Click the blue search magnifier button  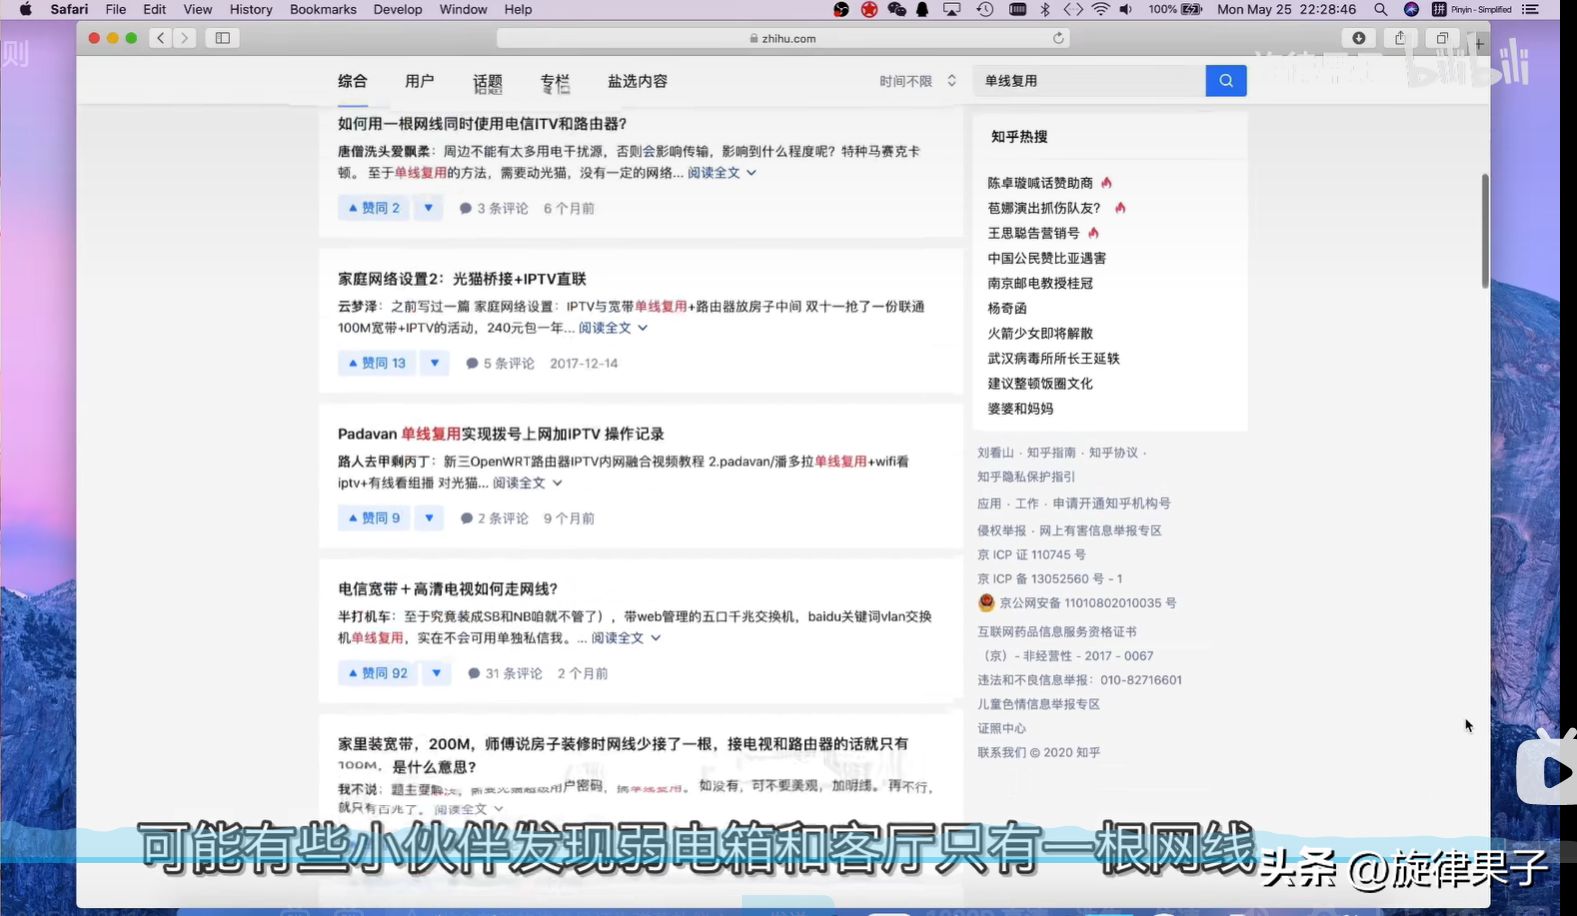1226,81
